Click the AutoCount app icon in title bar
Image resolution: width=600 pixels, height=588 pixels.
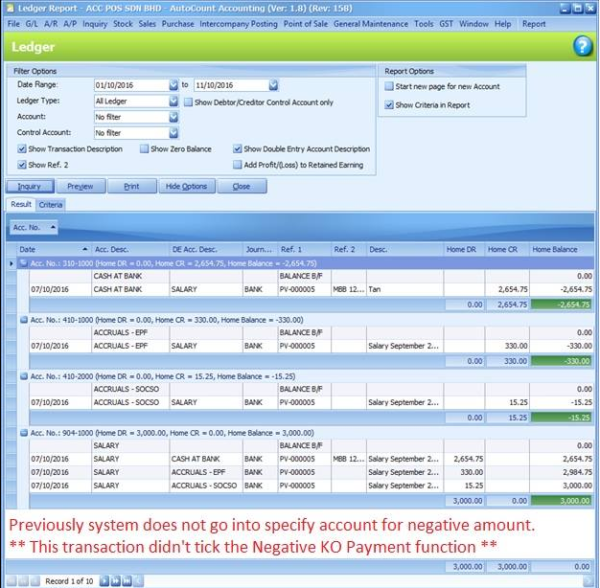click(x=10, y=8)
